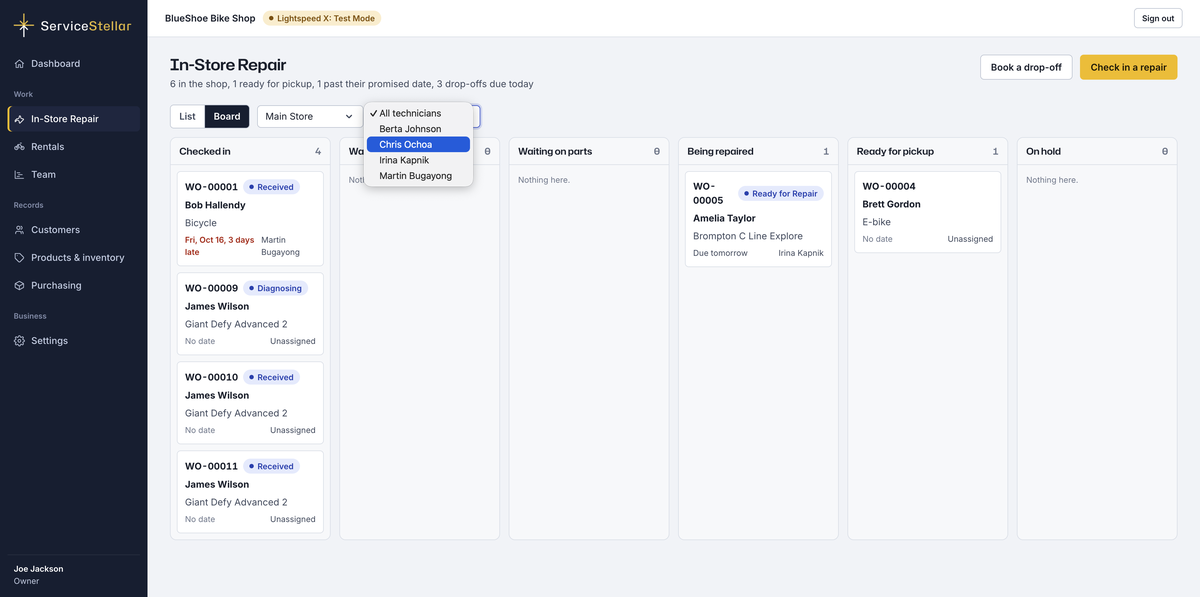Click the E-bike label on WO-00004
Viewport: 1200px width, 597px height.
tap(877, 222)
